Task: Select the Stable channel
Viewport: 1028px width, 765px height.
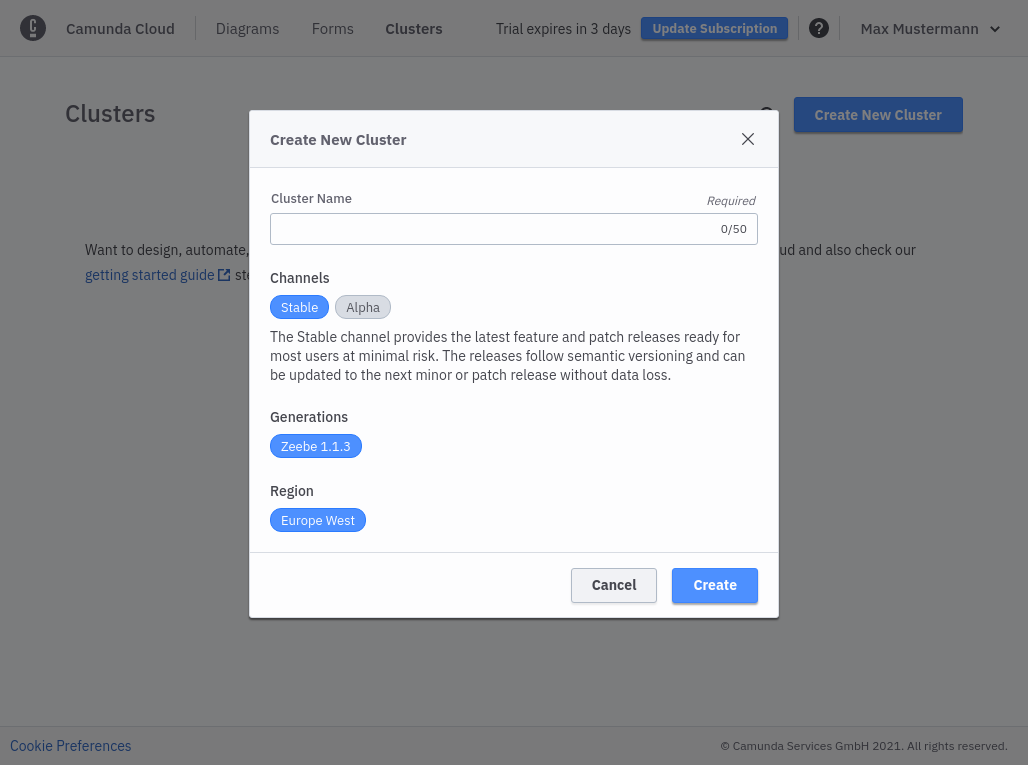Action: tap(299, 306)
